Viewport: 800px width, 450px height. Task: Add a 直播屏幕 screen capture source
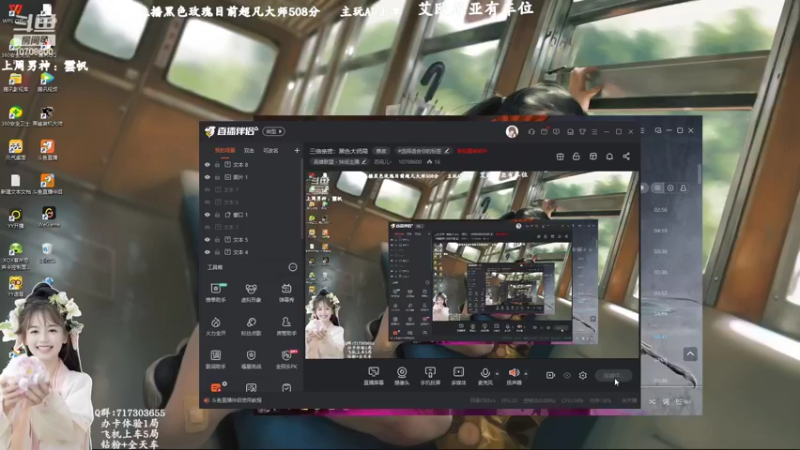[x=373, y=376]
